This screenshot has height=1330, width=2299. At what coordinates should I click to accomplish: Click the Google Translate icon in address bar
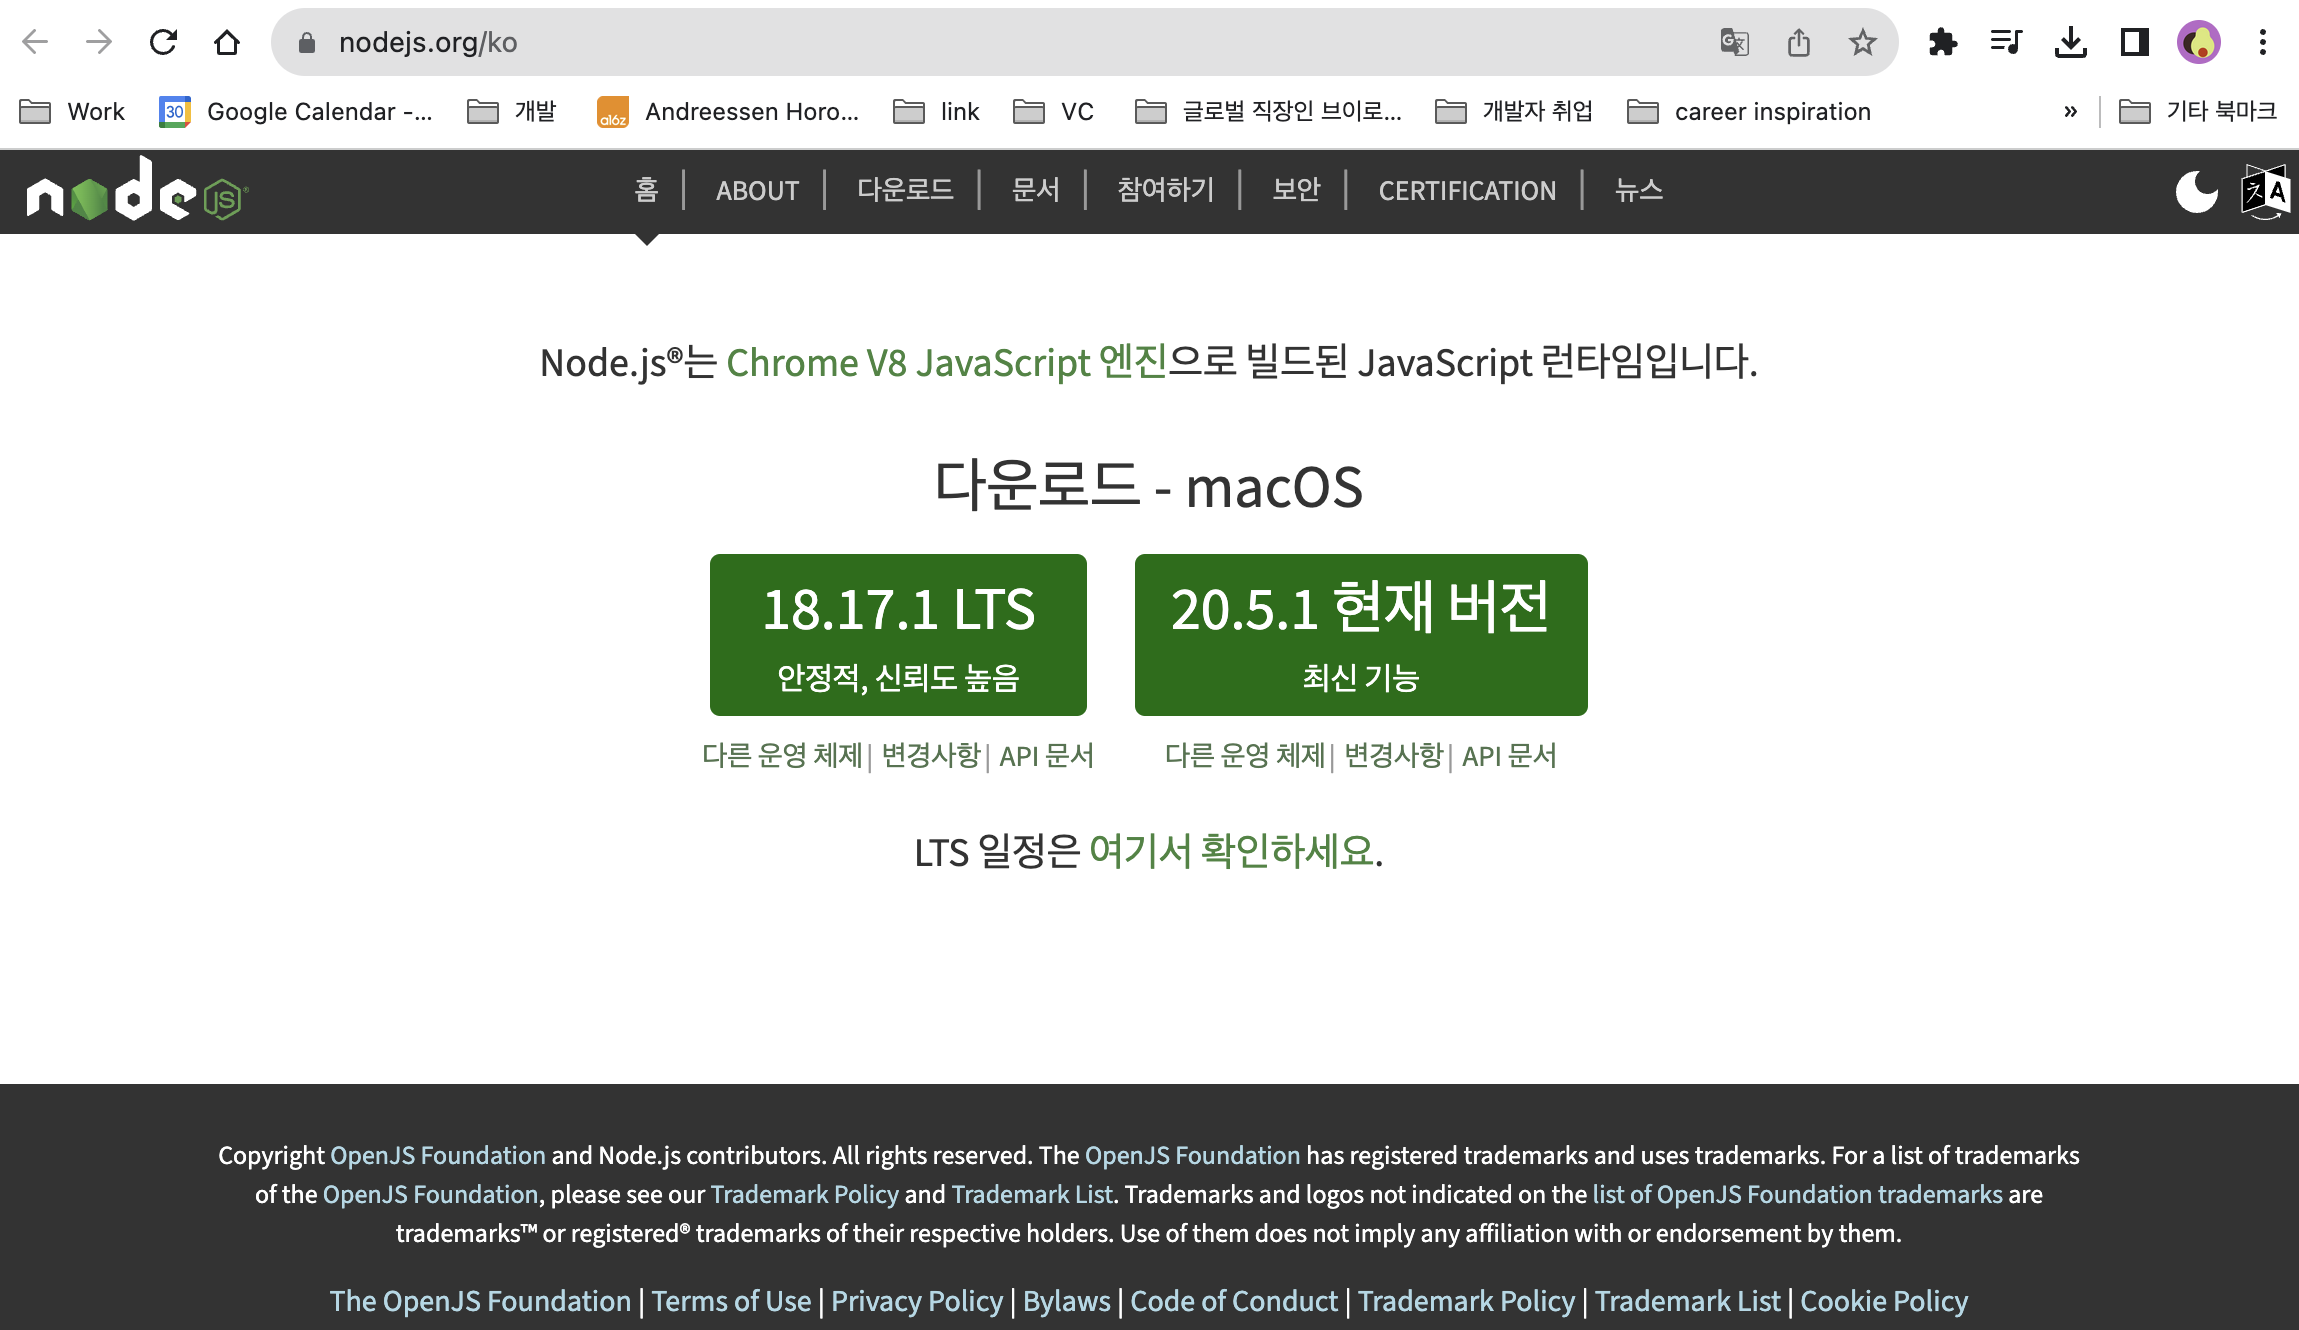click(x=1734, y=42)
